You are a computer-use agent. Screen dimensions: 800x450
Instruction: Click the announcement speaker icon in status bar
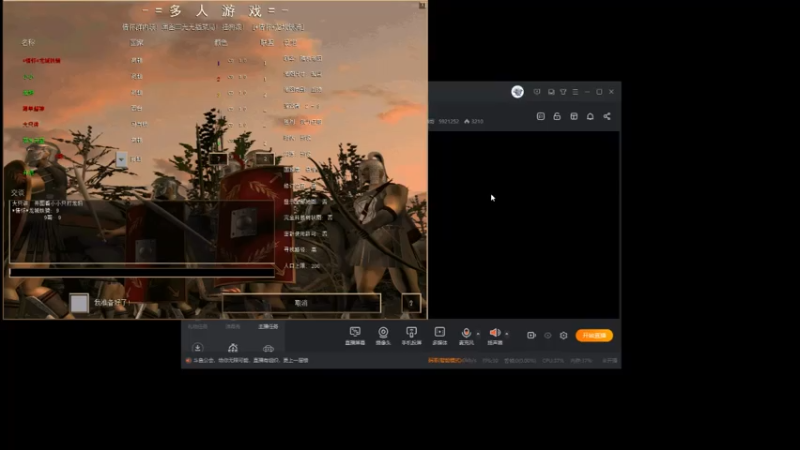pos(188,360)
